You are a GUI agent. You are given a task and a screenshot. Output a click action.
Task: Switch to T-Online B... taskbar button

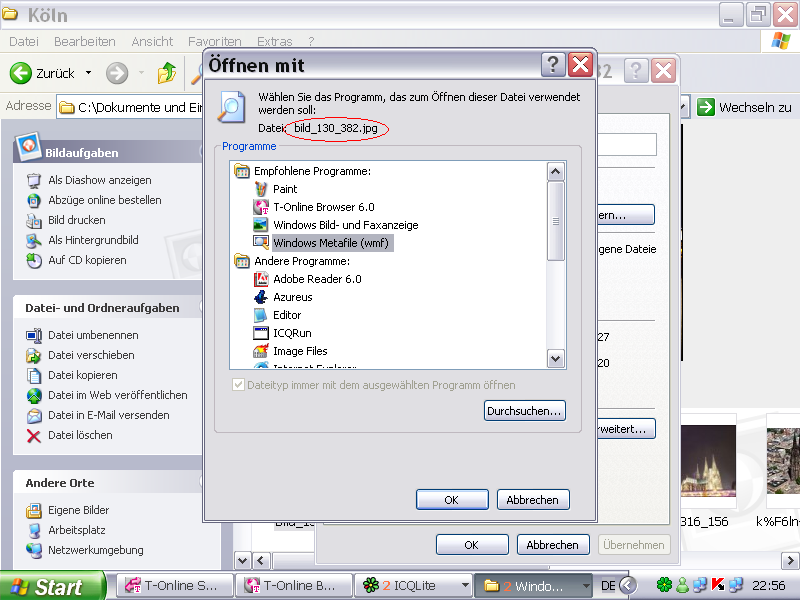pyautogui.click(x=294, y=586)
